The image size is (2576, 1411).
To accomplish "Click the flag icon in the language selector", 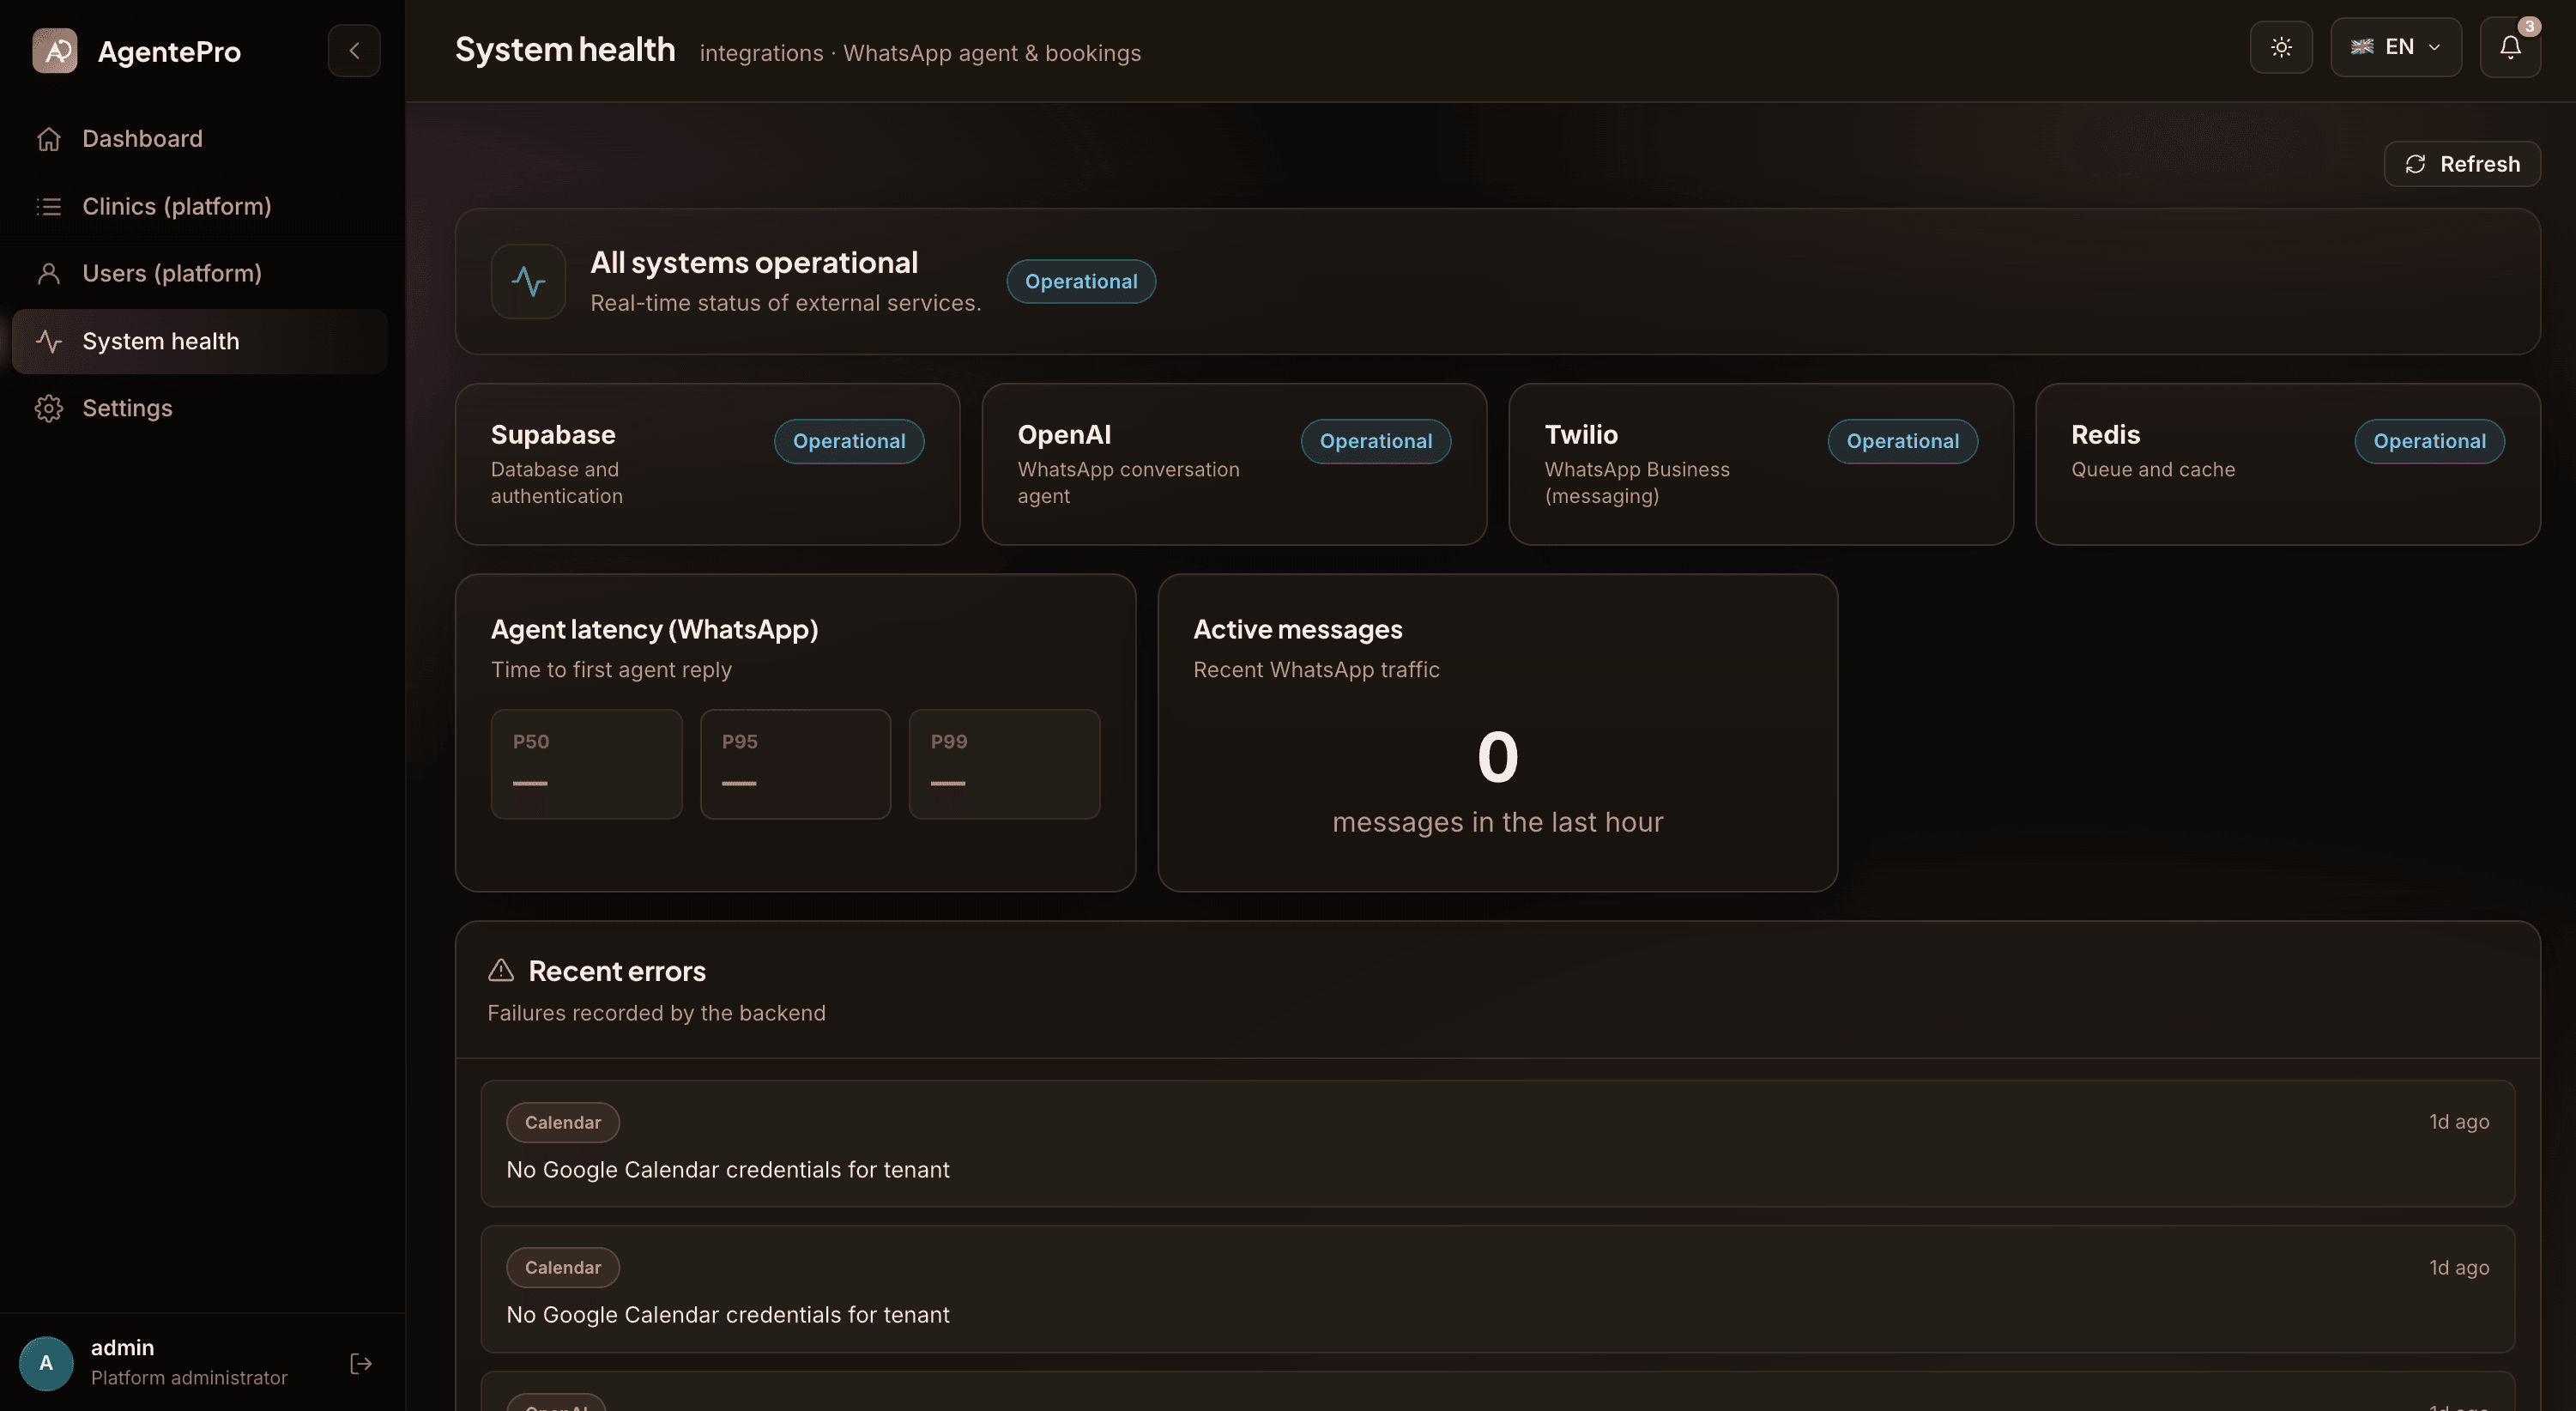I will point(2362,47).
